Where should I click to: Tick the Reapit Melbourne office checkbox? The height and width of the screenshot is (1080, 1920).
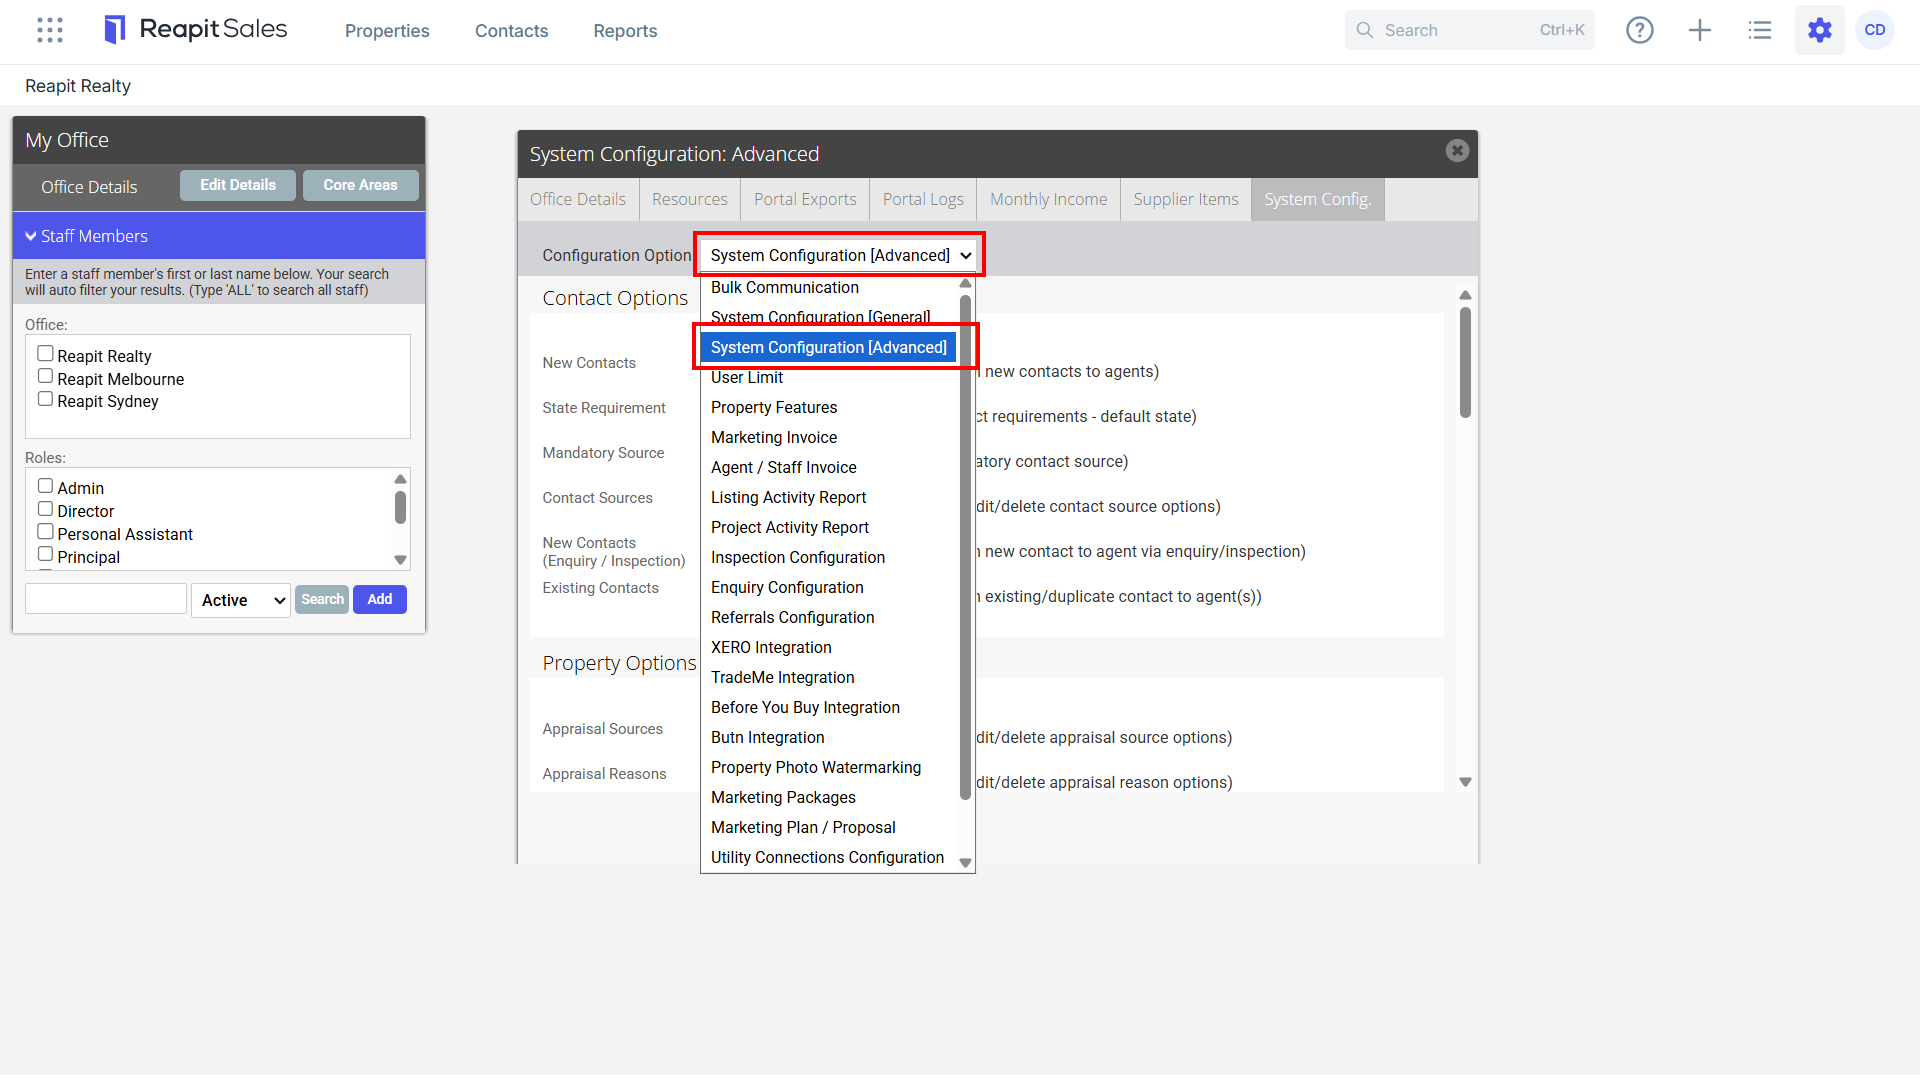click(x=45, y=377)
